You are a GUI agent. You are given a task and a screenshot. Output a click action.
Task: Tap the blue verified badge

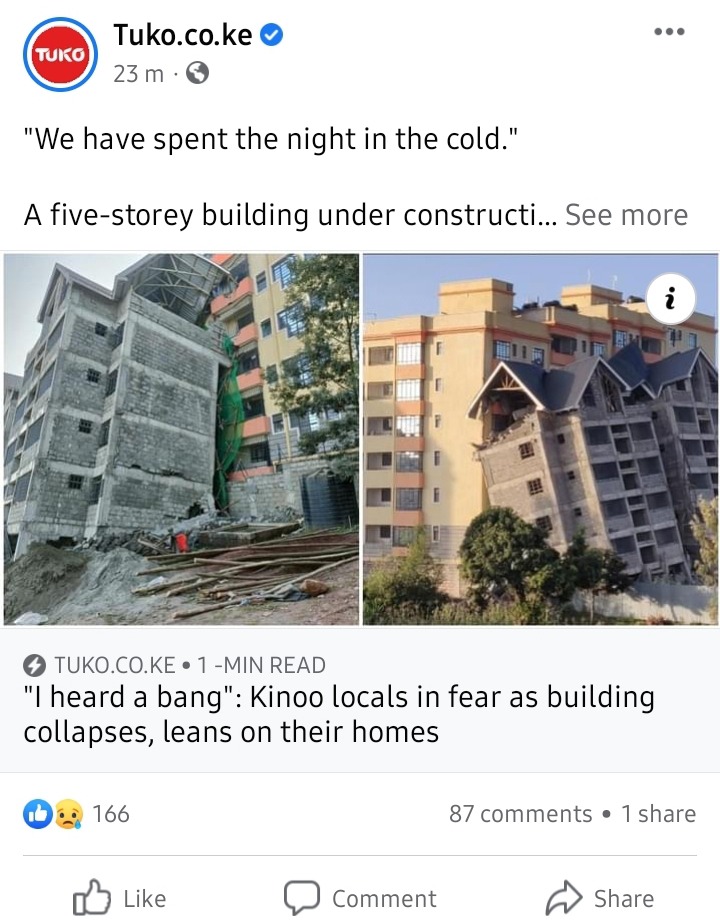272,35
